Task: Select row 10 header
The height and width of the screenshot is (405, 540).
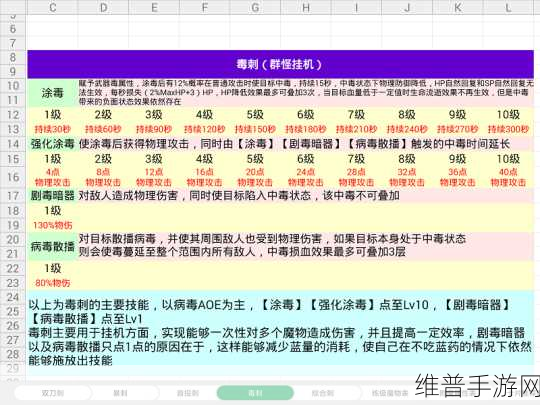Action: point(13,86)
